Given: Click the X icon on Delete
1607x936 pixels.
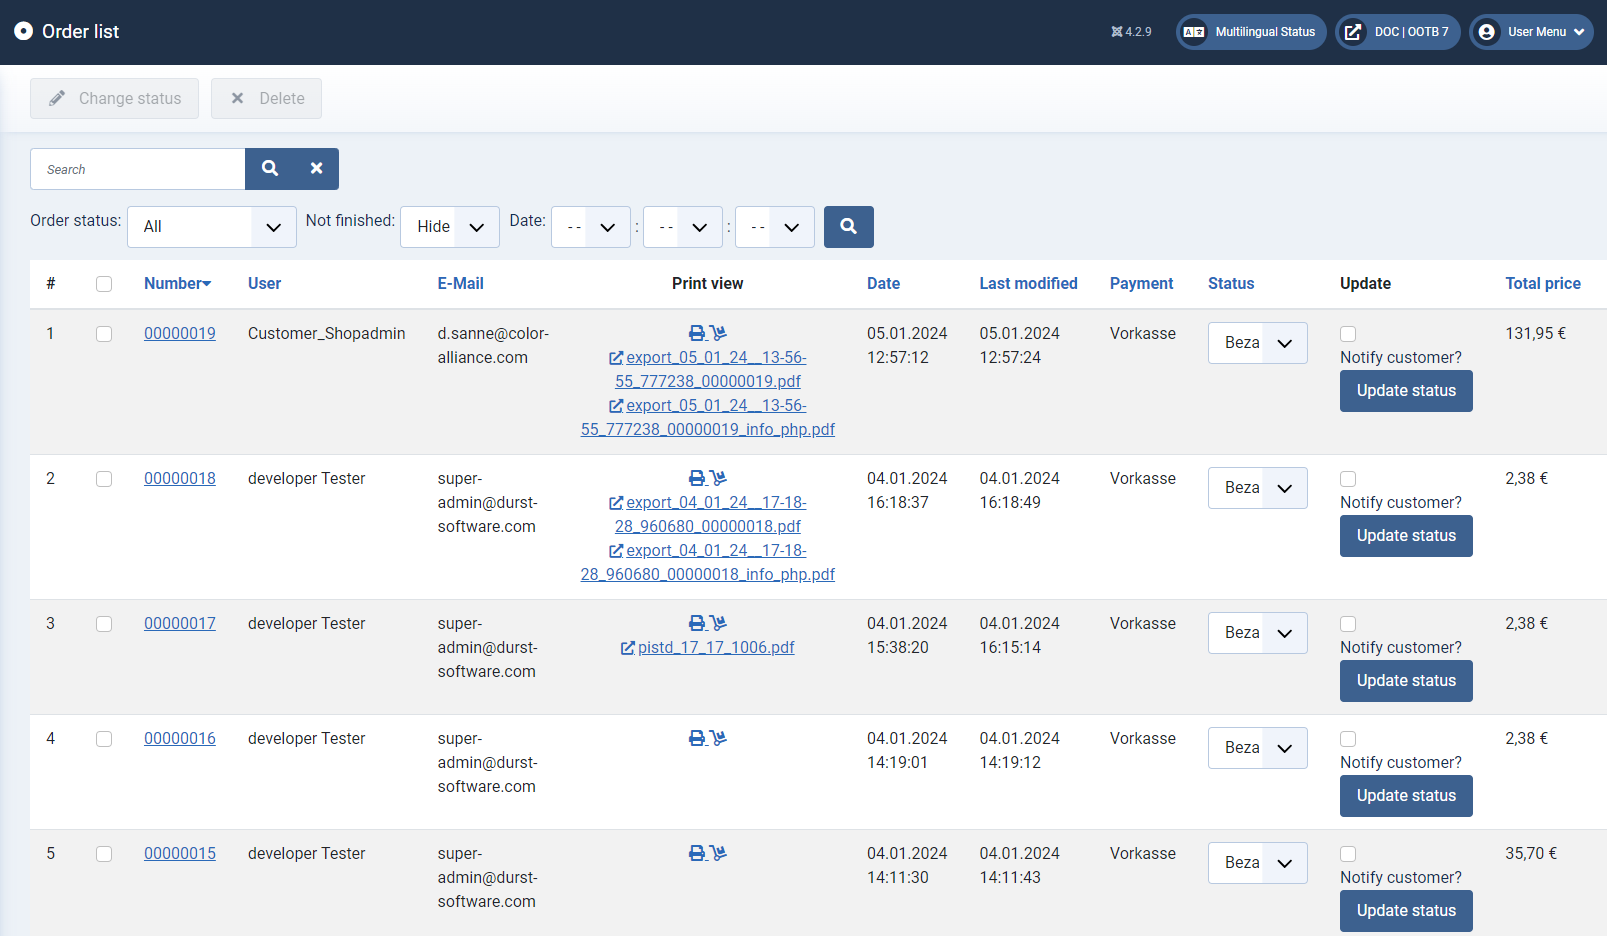Looking at the screenshot, I should click(237, 98).
